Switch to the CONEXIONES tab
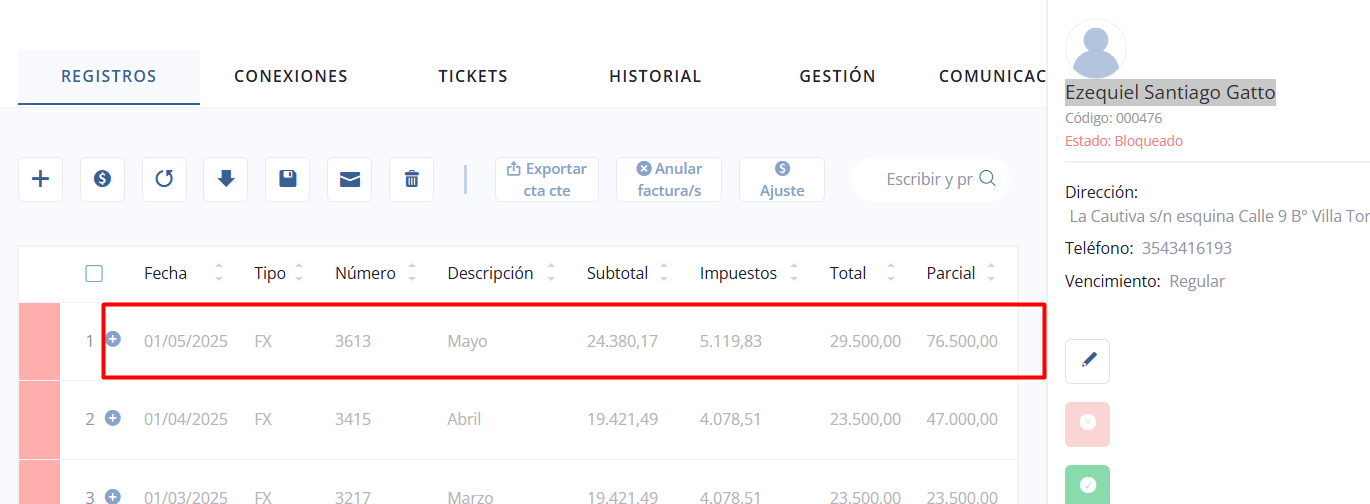This screenshot has height=504, width=1370. 291,77
